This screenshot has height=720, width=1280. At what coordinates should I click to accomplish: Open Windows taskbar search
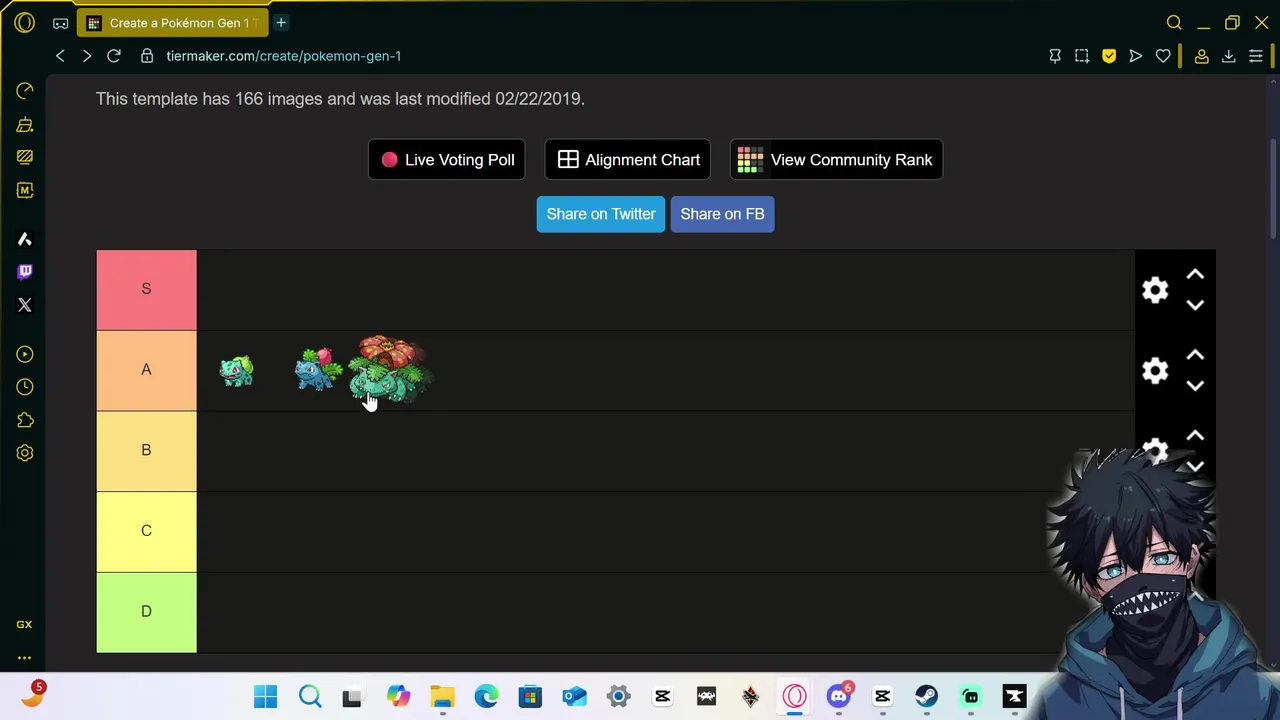309,697
